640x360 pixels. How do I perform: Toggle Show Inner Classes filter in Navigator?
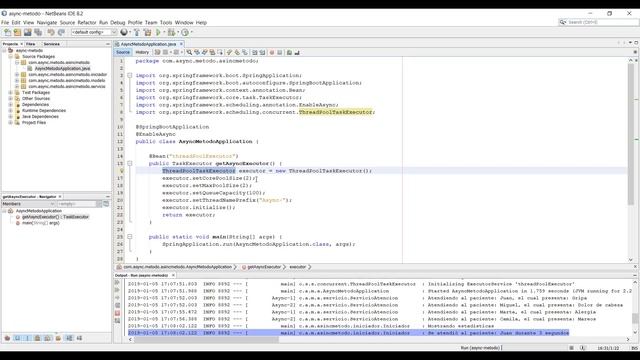pos(48,338)
